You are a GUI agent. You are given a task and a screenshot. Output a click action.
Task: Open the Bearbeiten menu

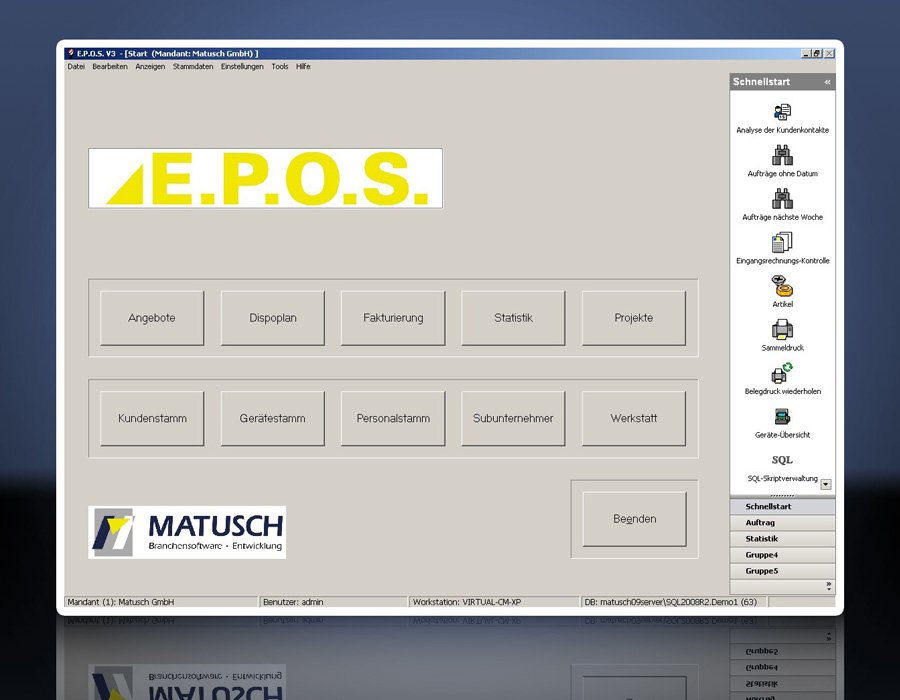(110, 67)
